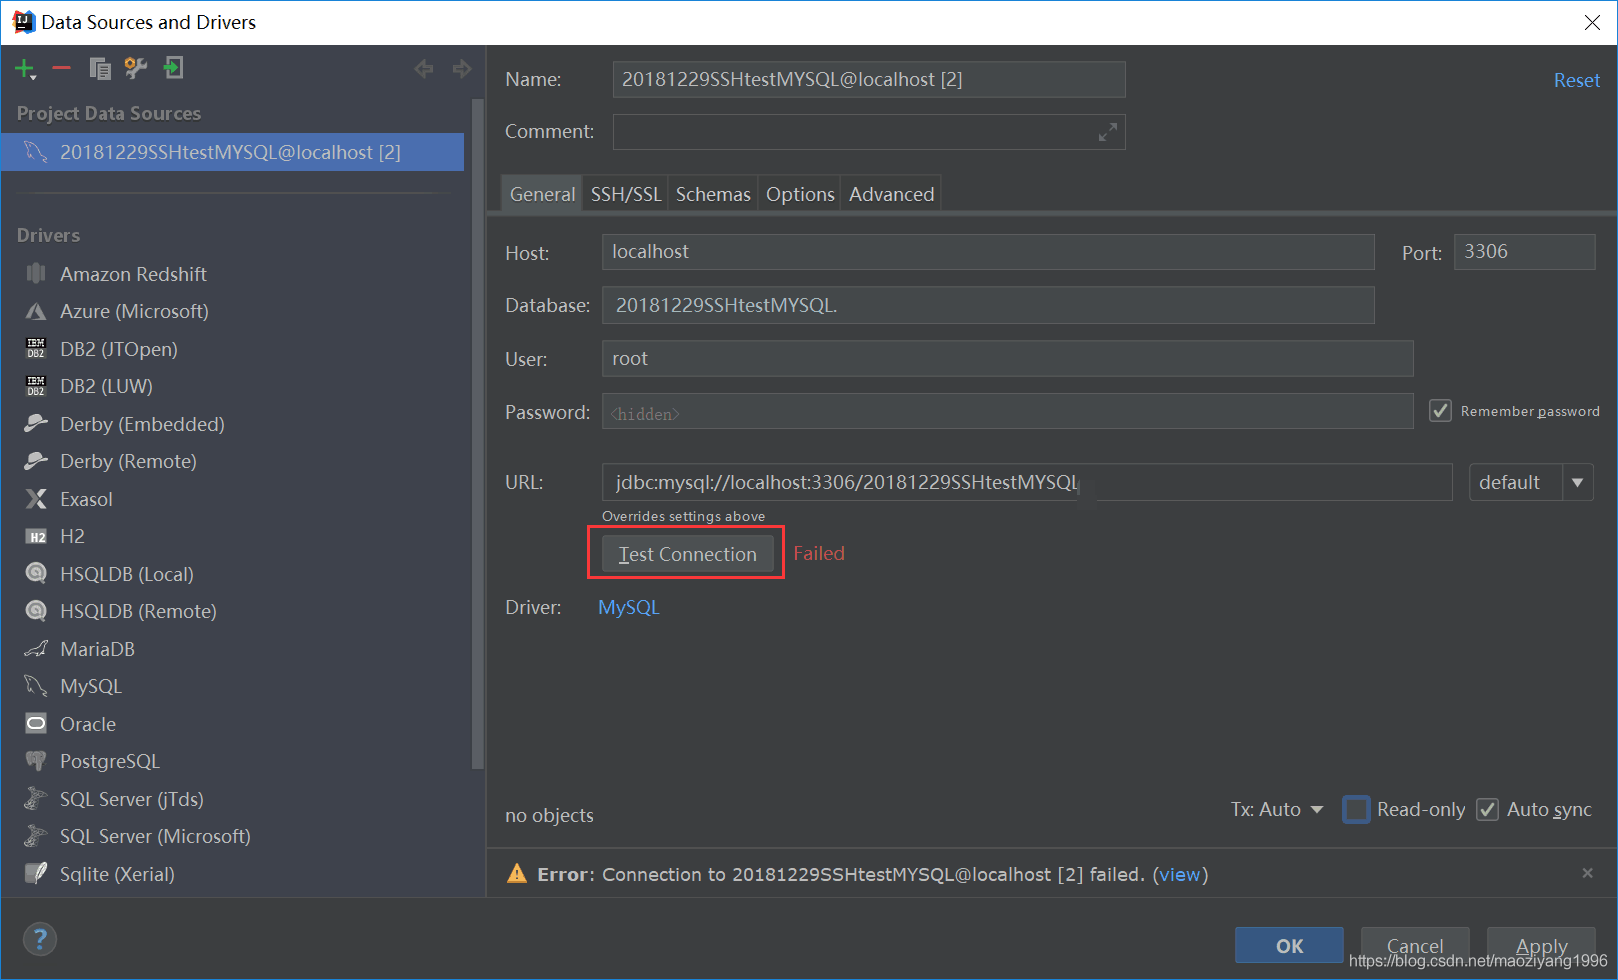Disable Auto sync
Image resolution: width=1618 pixels, height=980 pixels.
pos(1488,809)
